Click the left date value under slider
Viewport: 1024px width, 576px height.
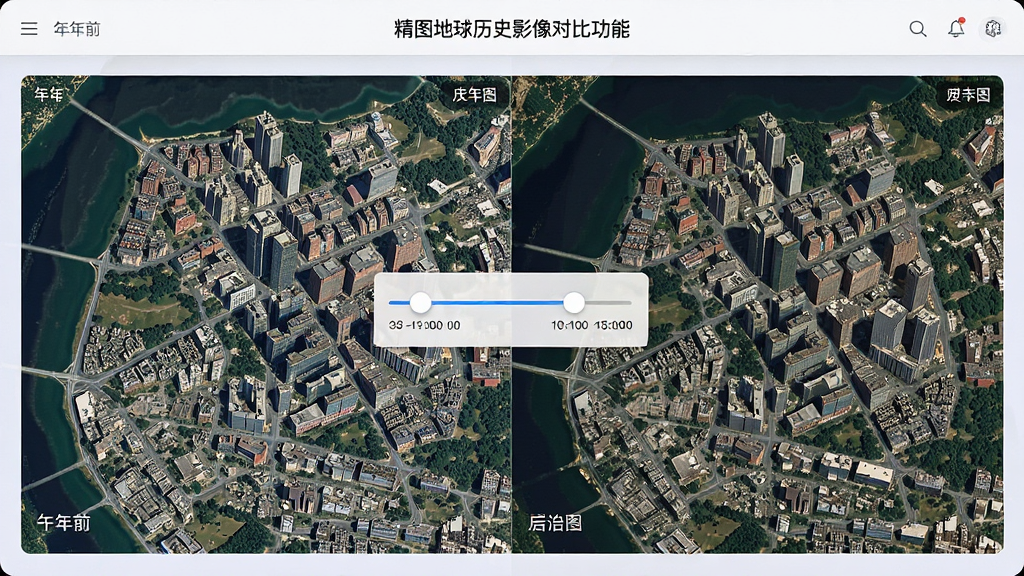coord(424,325)
